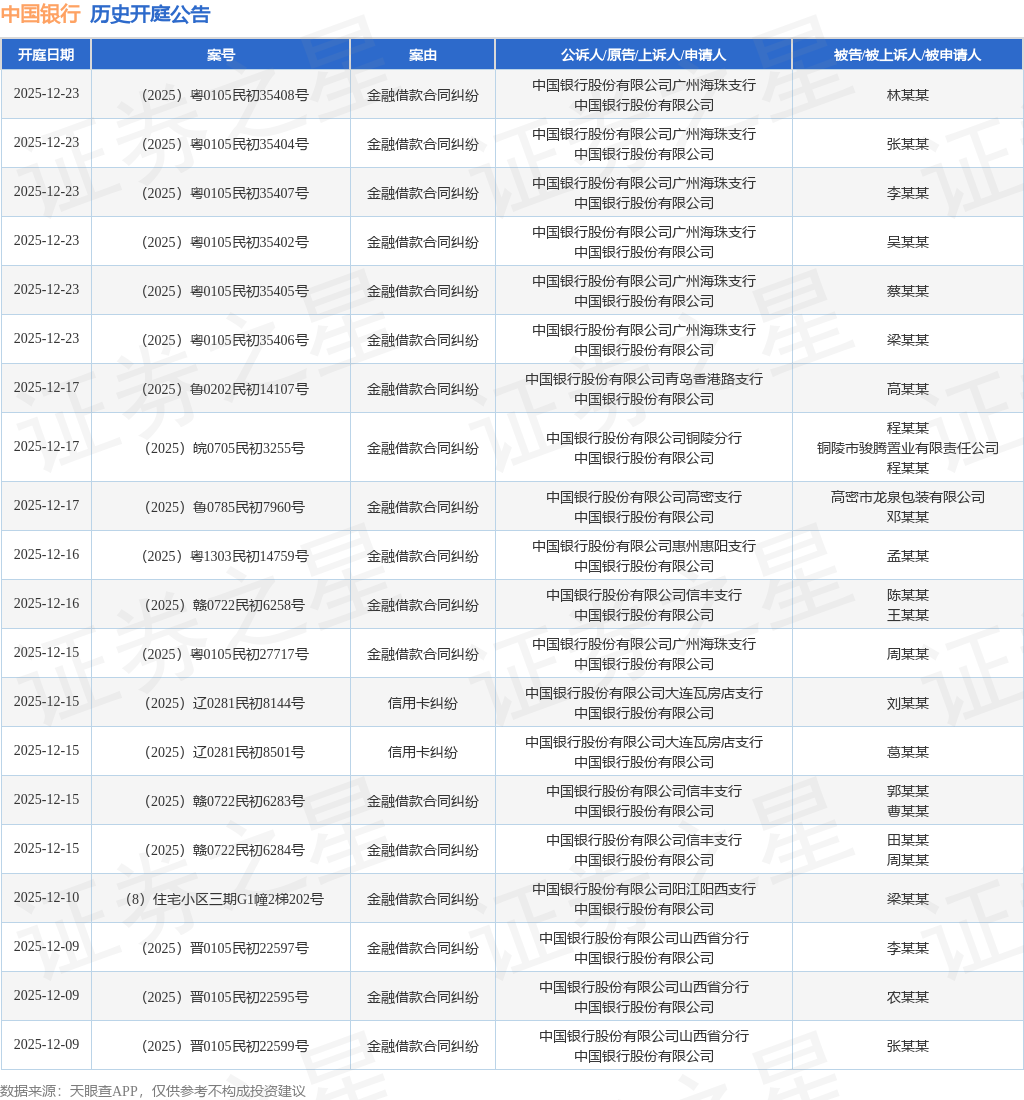Click plaintiff 中国银行股份有限公司阳江阳西支行

click(644, 890)
